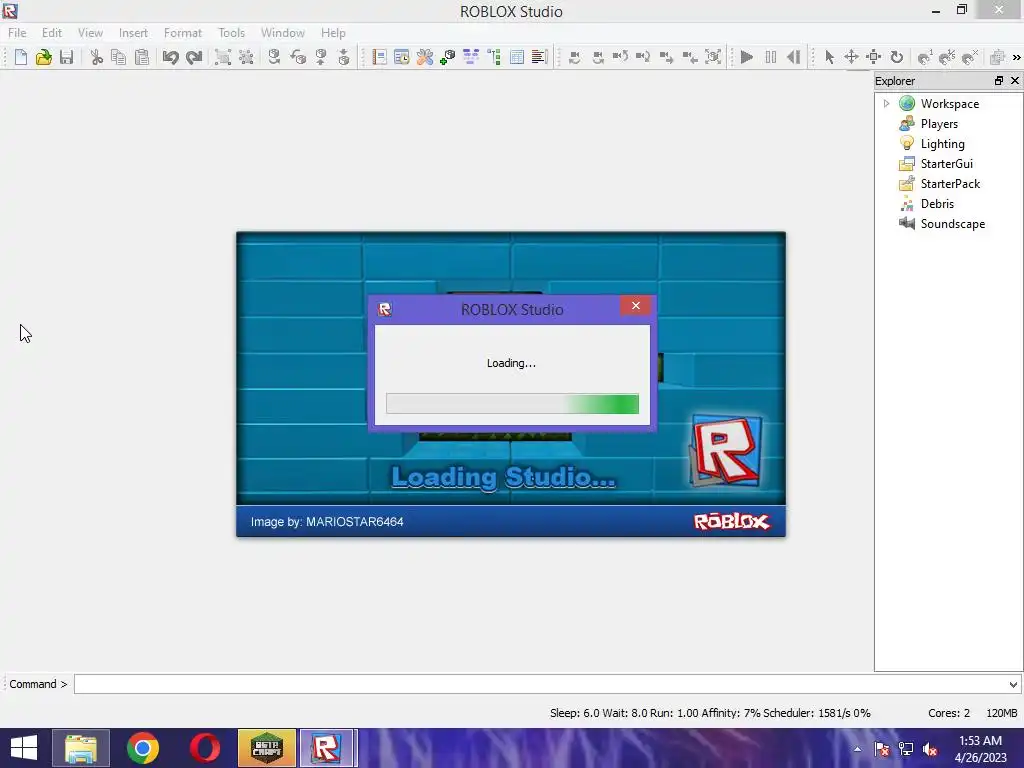
Task: Open a file using the folder icon
Action: click(x=43, y=57)
